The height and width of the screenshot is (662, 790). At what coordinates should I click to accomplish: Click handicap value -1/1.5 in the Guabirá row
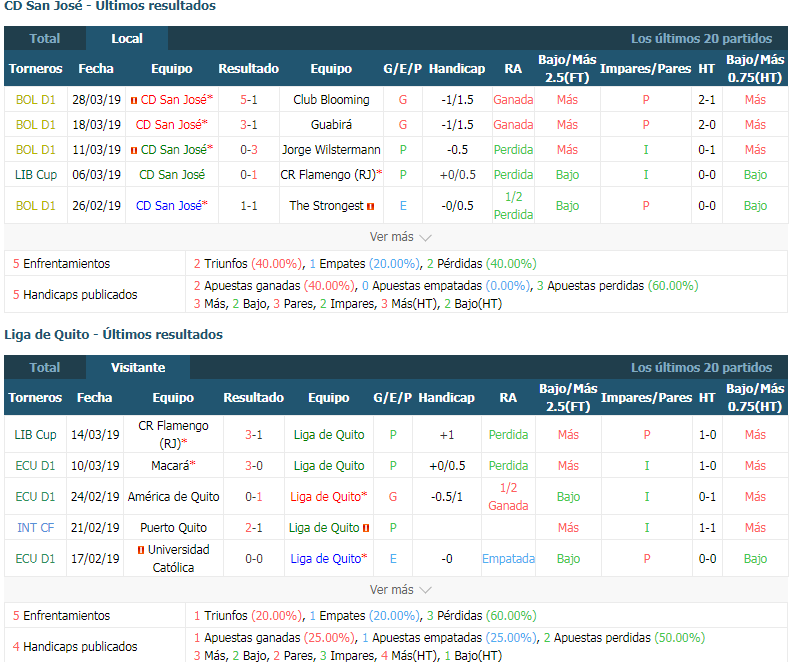(x=457, y=124)
